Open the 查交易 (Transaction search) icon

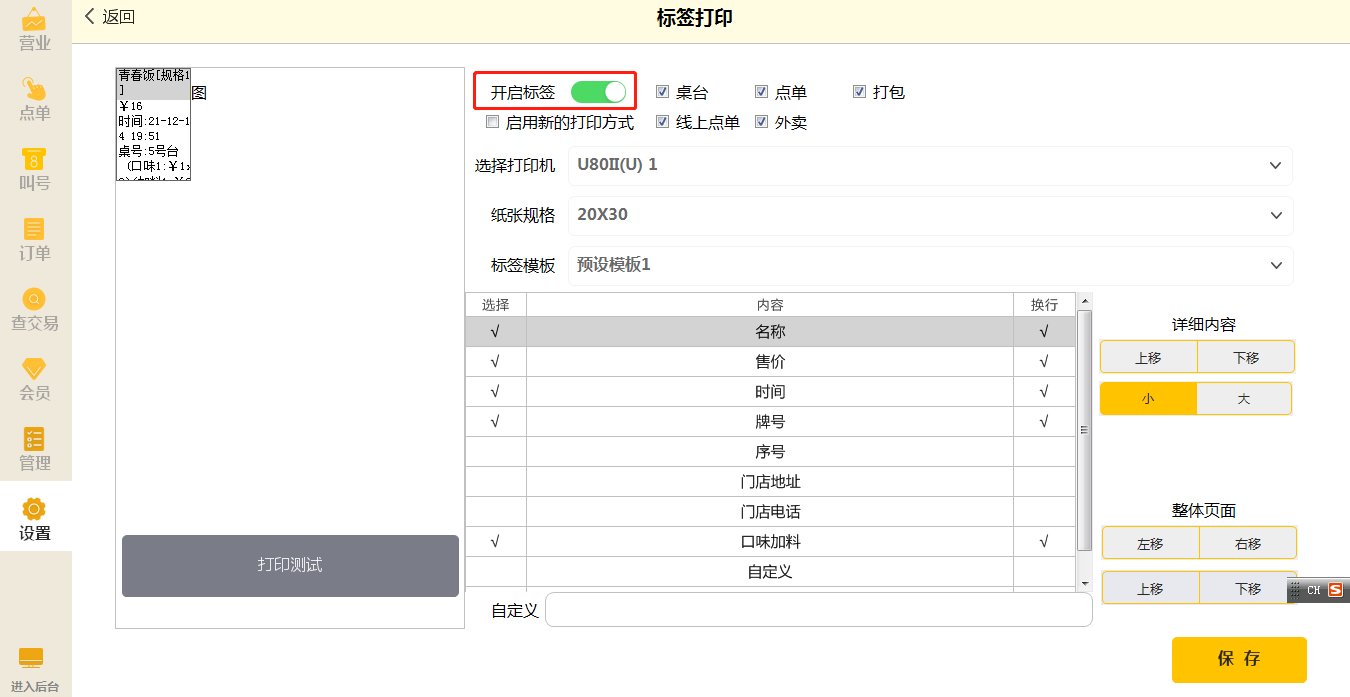pyautogui.click(x=34, y=310)
